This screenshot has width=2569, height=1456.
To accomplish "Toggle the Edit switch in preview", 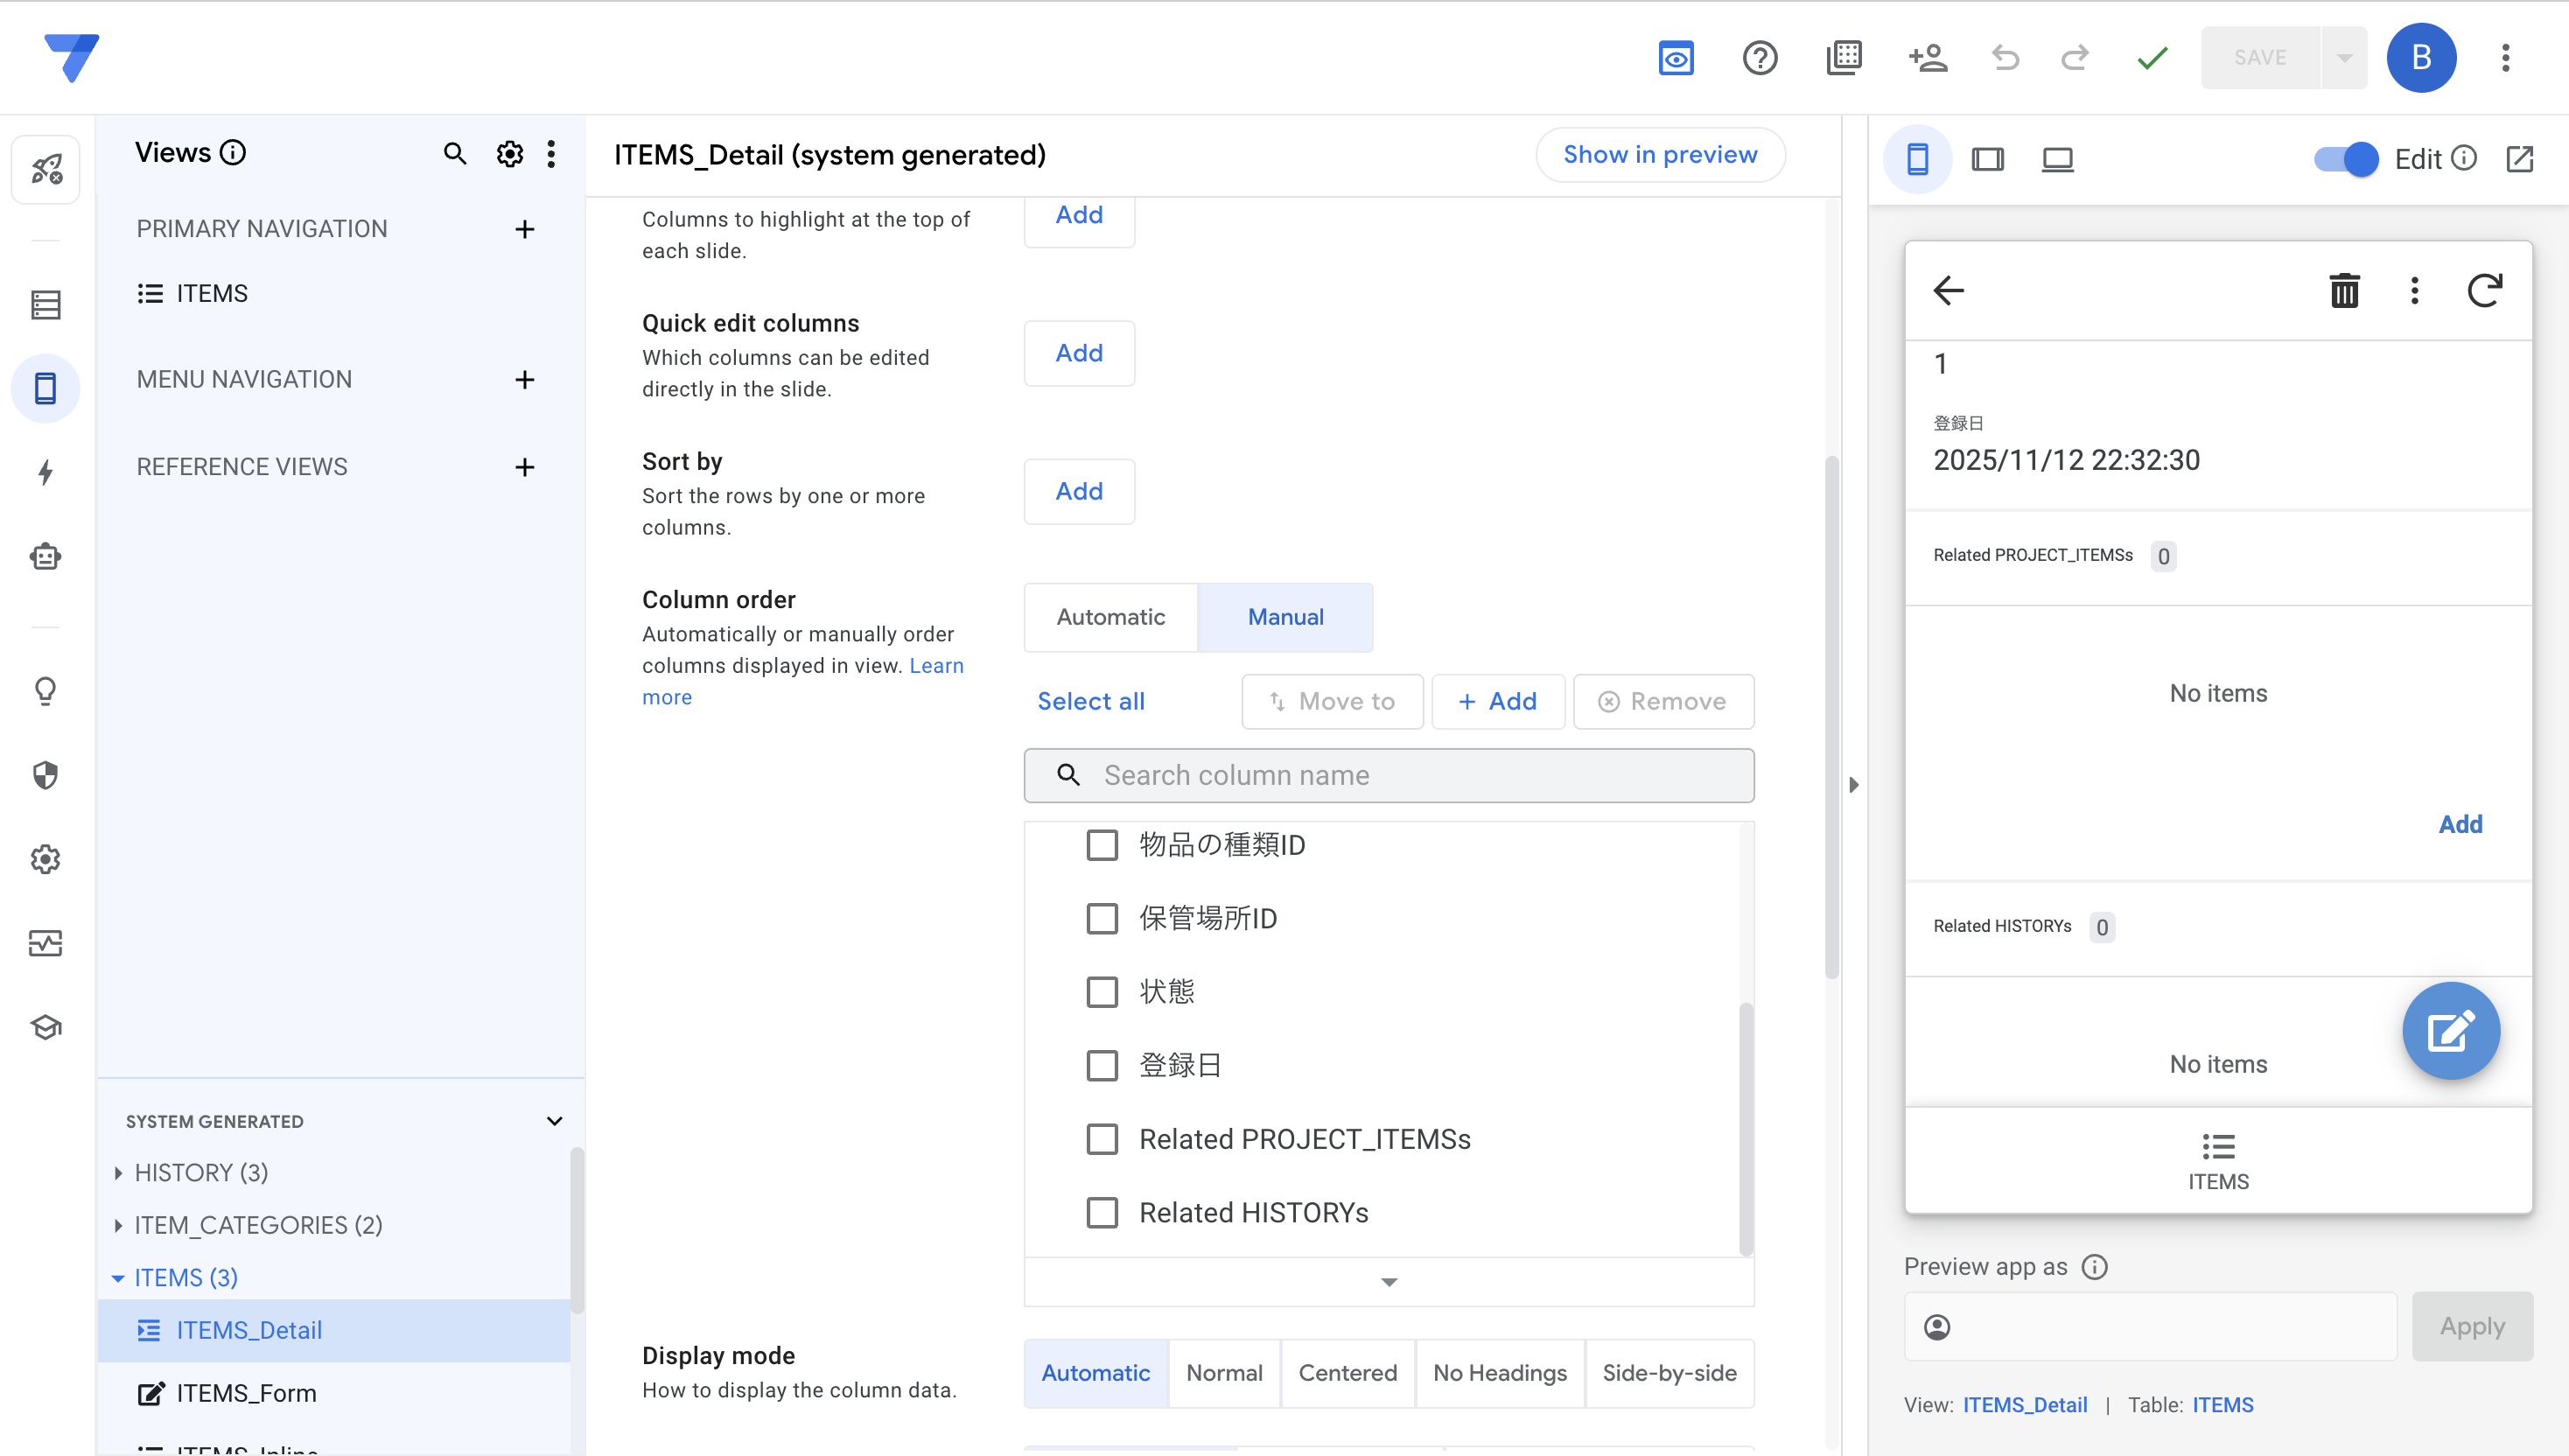I will [2345, 159].
